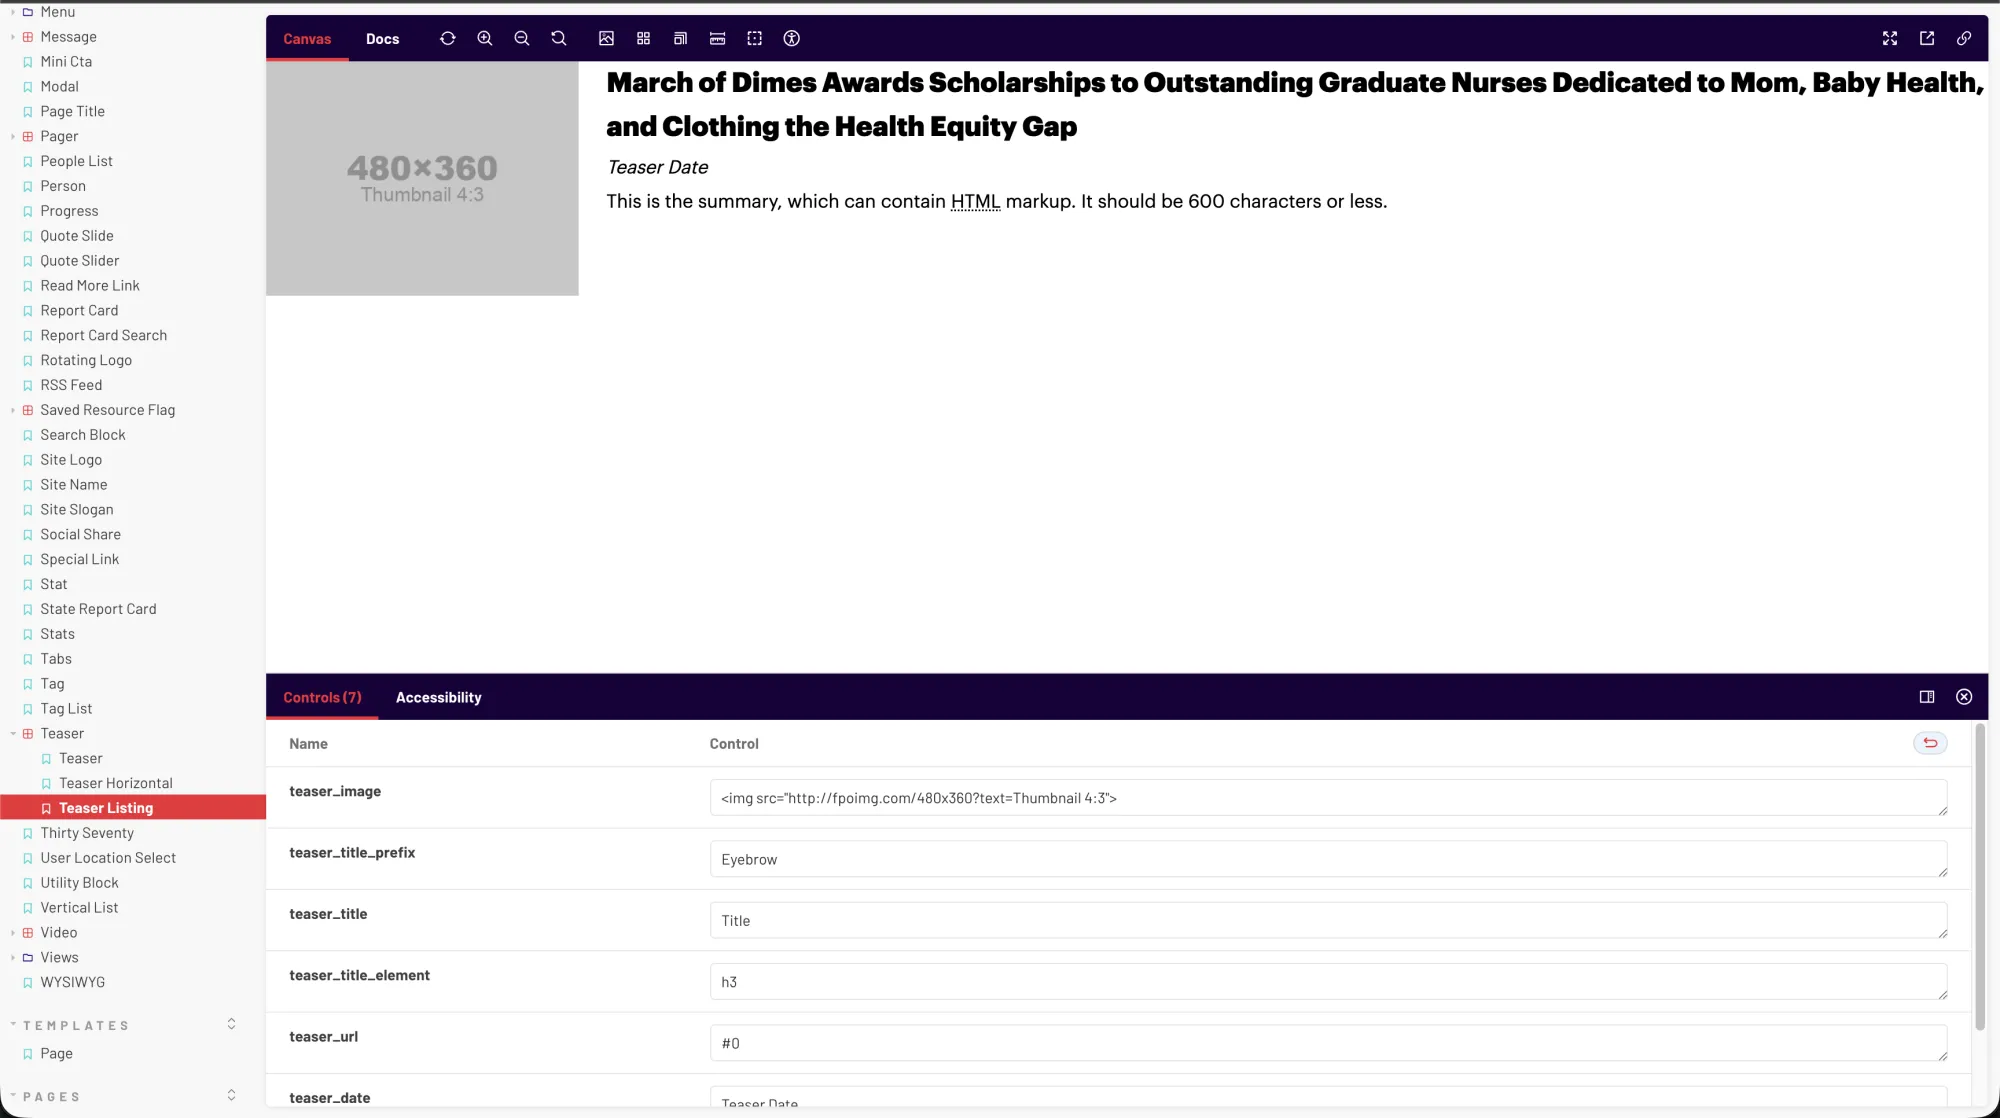Click the controls panel vertical scrollbar
2000x1118 pixels.
(x=1980, y=876)
